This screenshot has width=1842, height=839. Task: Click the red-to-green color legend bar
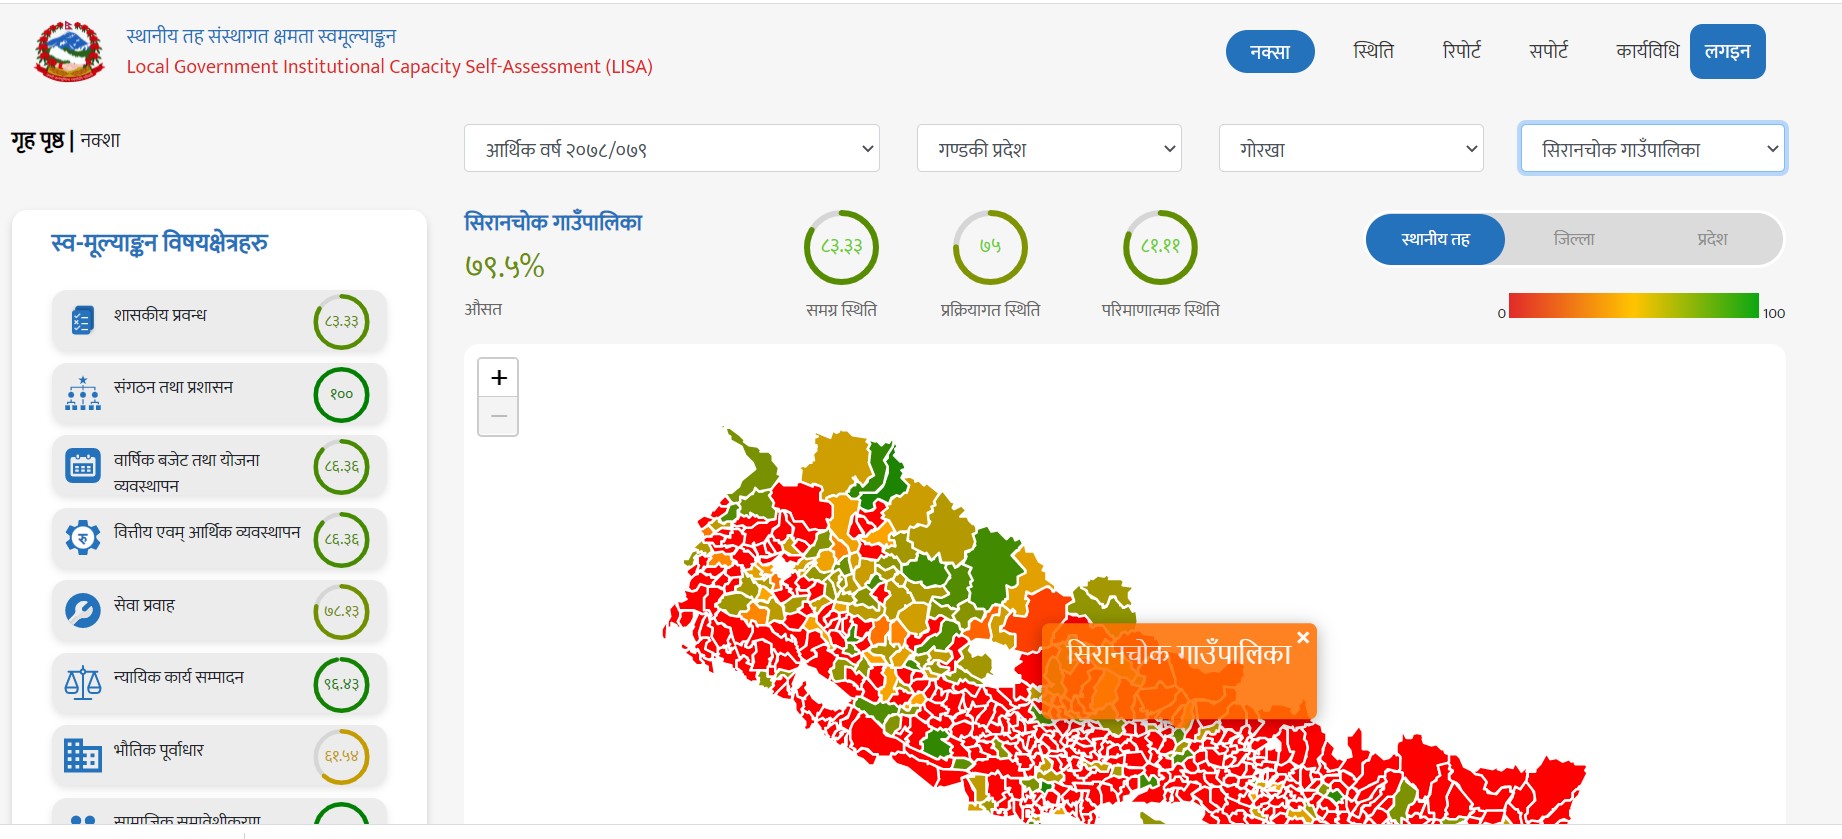point(1633,305)
